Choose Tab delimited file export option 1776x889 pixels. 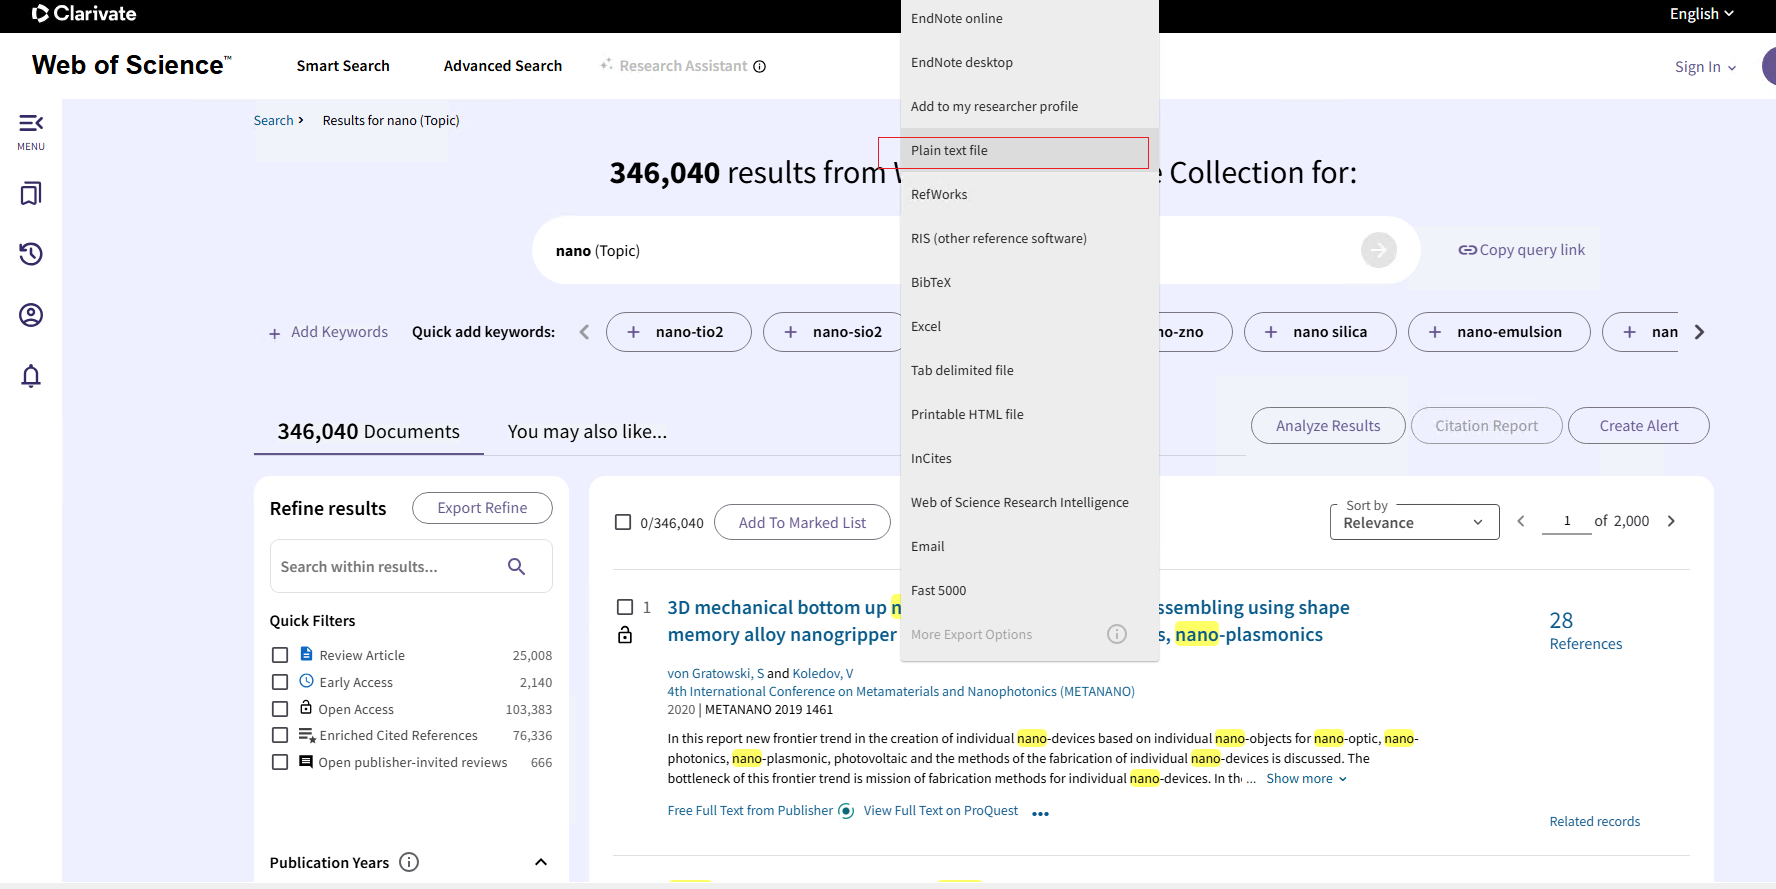click(x=1029, y=370)
